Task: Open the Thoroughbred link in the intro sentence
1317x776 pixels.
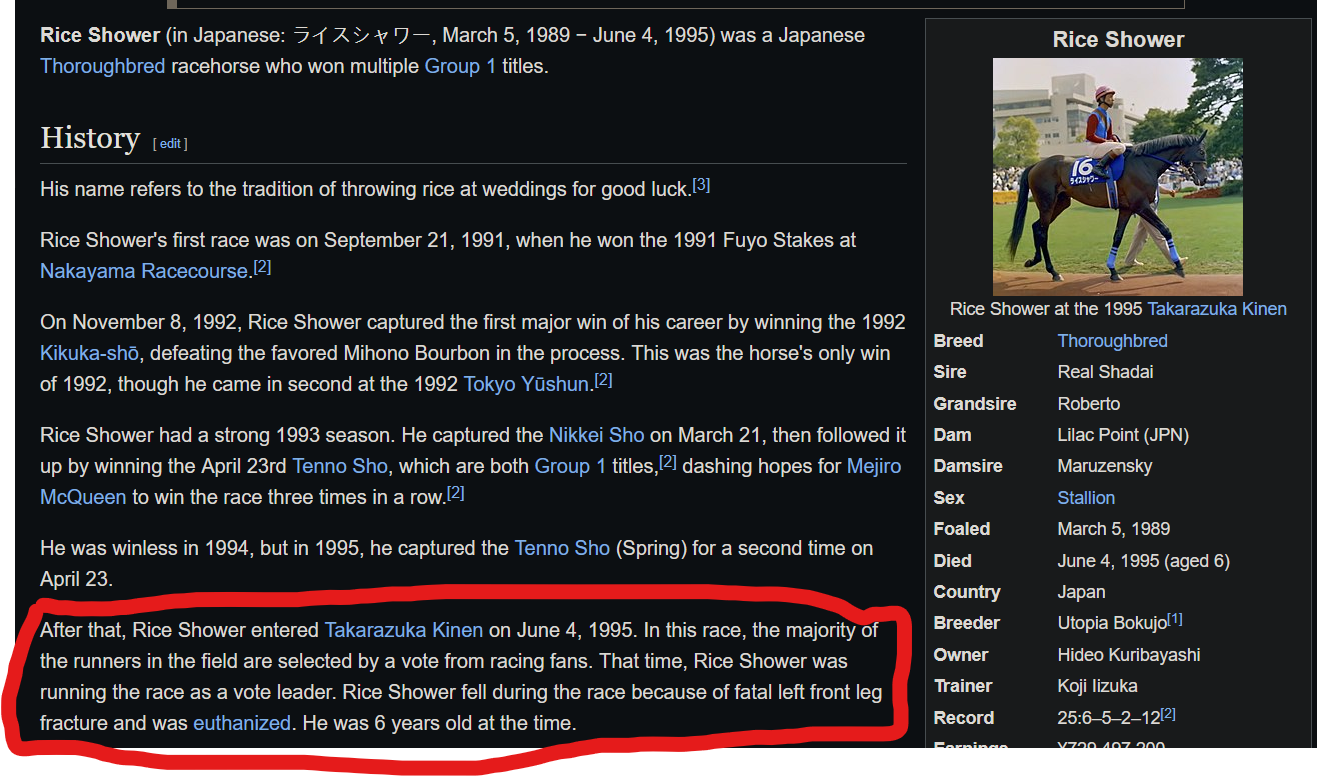Action: (x=102, y=67)
